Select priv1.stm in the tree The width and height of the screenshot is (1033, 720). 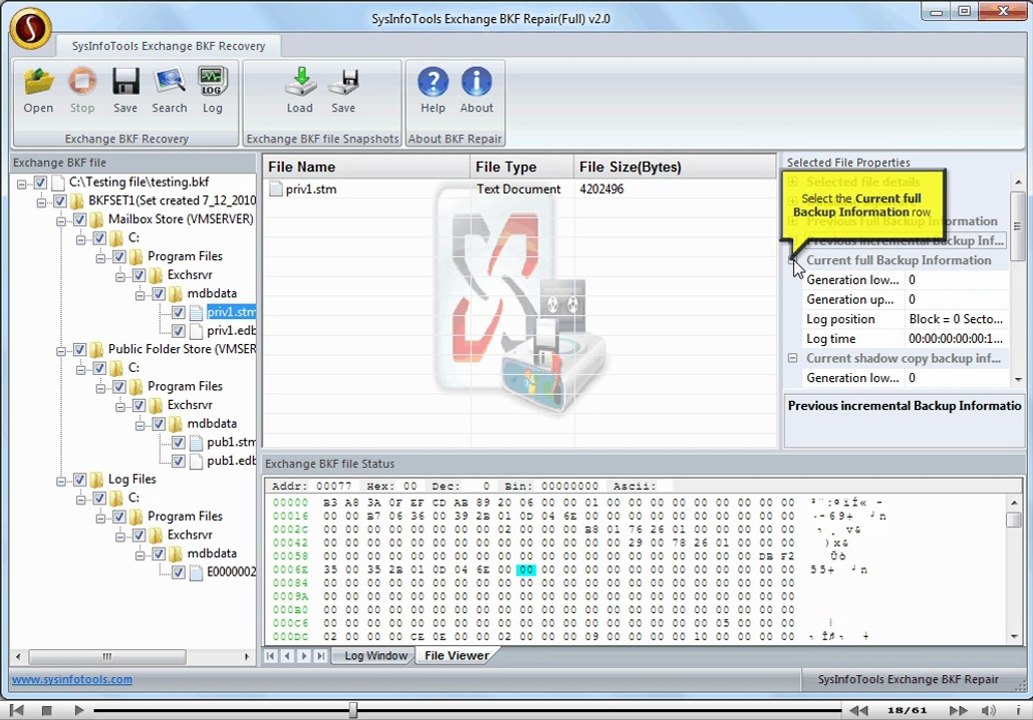[232, 312]
